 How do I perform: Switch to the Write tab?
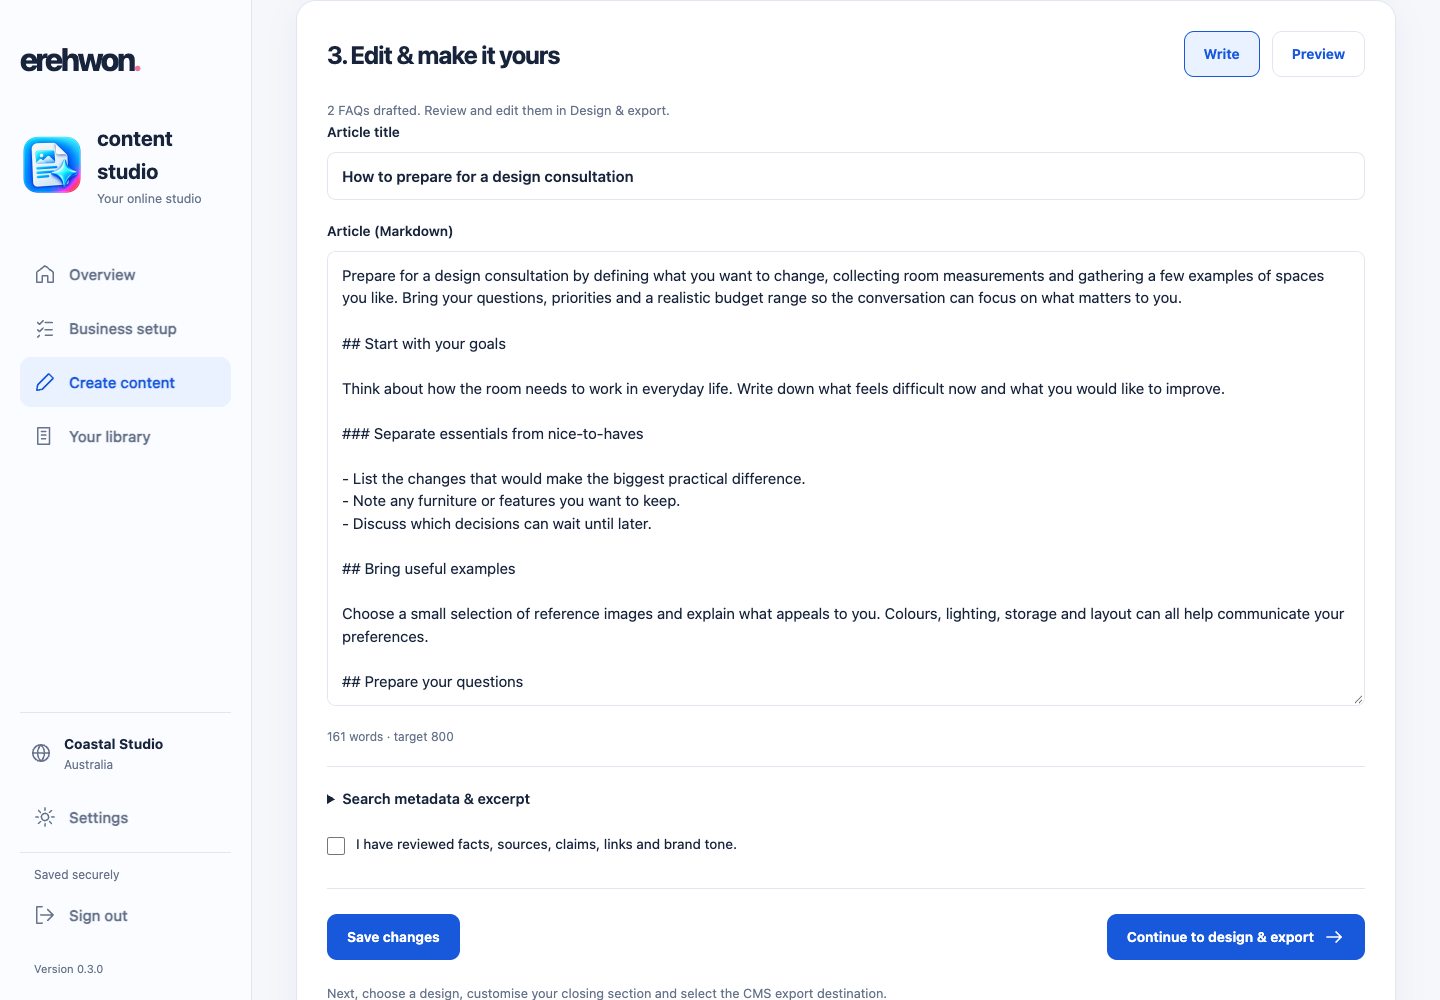(x=1222, y=54)
